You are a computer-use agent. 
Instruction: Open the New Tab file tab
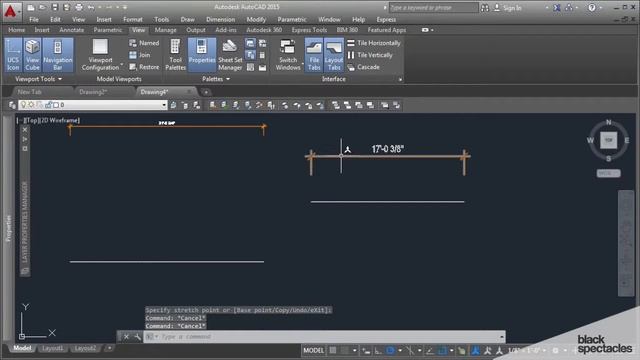click(x=30, y=92)
